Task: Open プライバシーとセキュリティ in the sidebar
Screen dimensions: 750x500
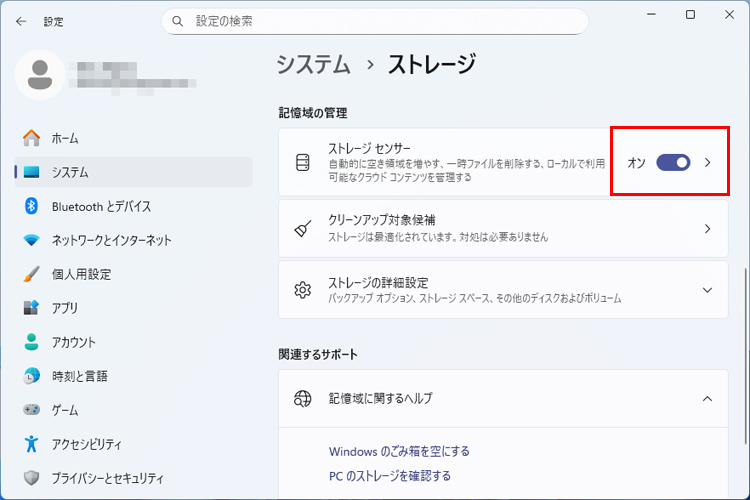Action: [x=107, y=478]
